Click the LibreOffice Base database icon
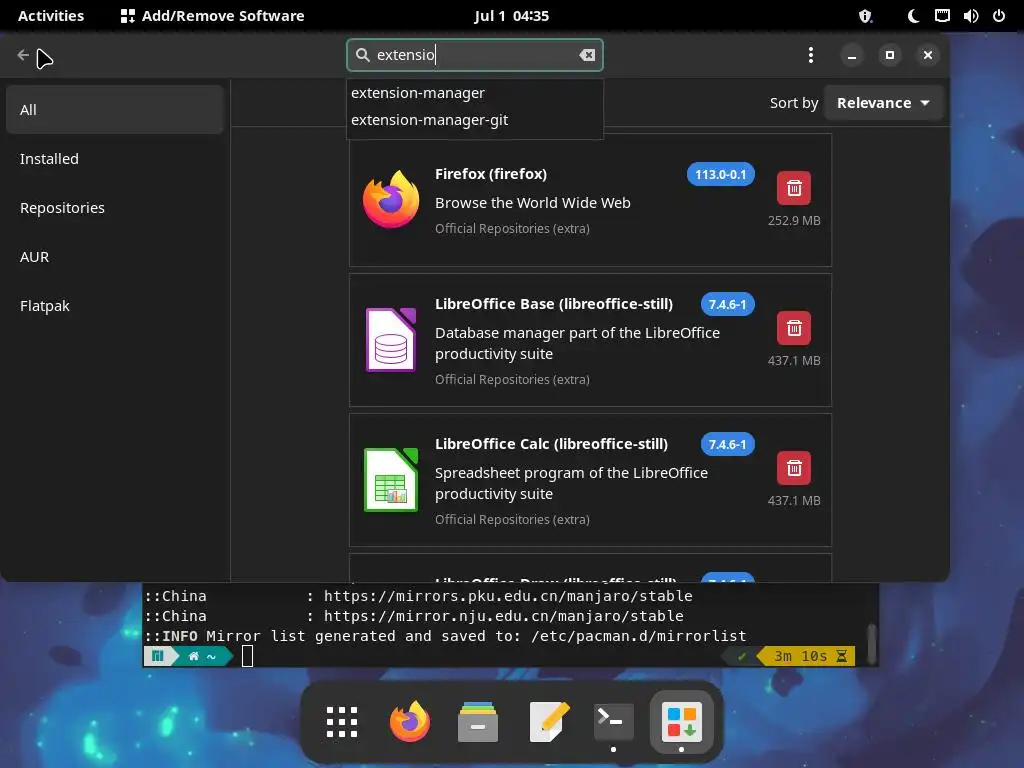The image size is (1024, 768). click(391, 340)
